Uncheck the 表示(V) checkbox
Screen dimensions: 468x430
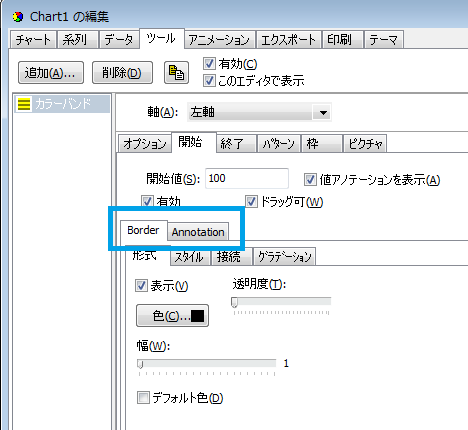tap(141, 286)
